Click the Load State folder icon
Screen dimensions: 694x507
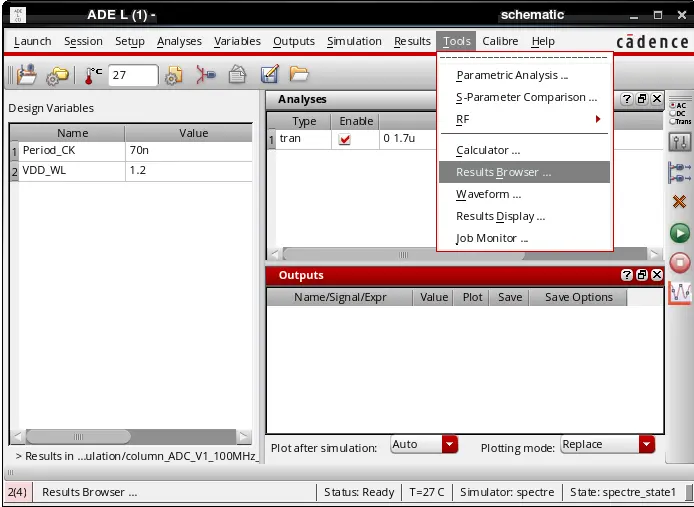click(x=299, y=74)
